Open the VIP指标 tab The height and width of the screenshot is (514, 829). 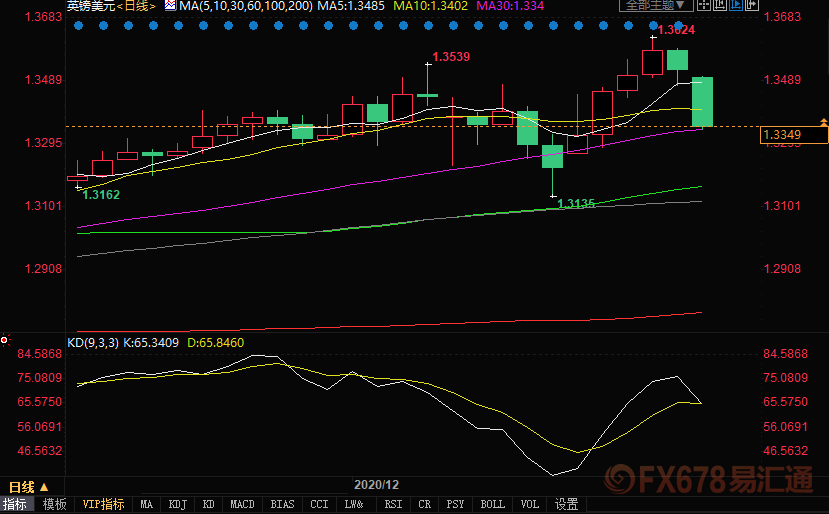point(104,504)
